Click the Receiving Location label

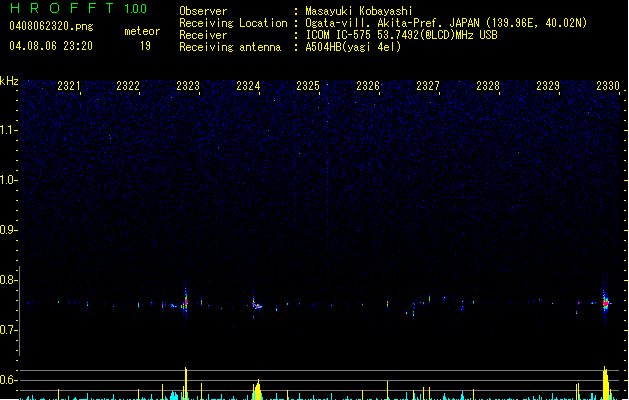click(233, 23)
